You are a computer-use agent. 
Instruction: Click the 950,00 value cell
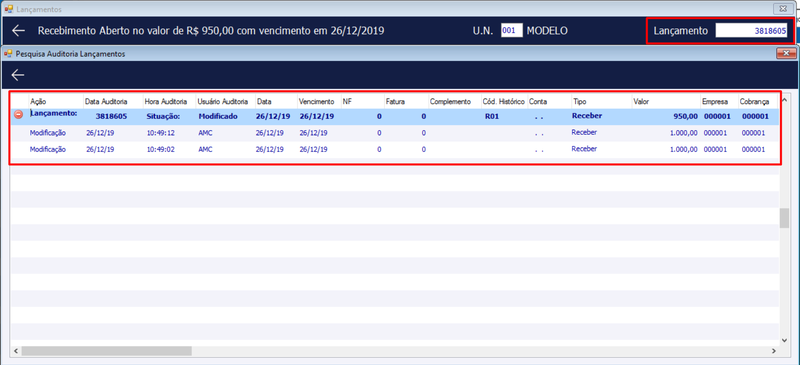pyautogui.click(x=685, y=116)
